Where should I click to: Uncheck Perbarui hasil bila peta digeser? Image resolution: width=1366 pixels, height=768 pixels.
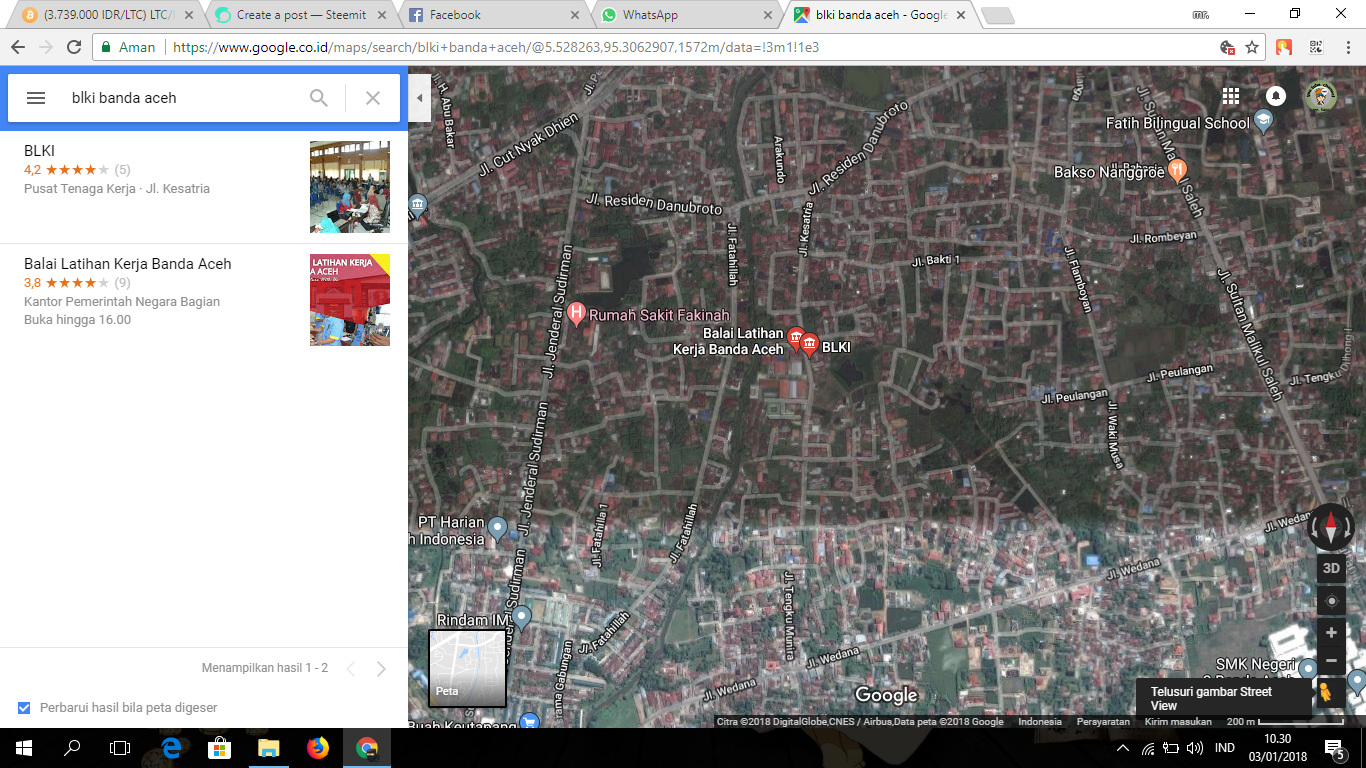pyautogui.click(x=25, y=707)
